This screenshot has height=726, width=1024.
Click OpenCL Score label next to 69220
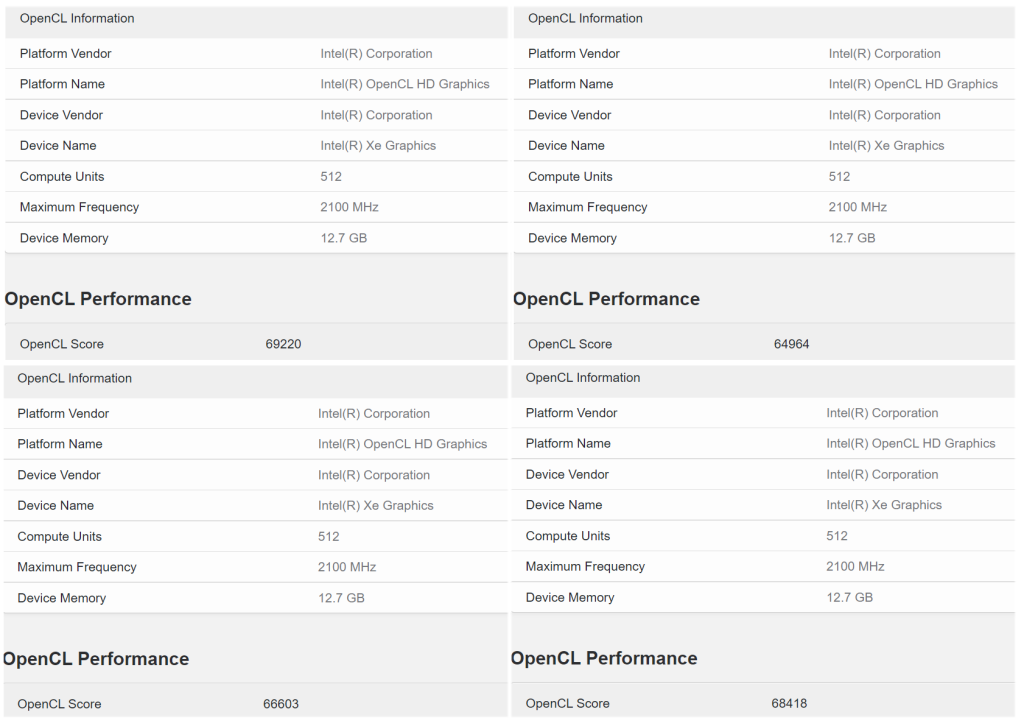62,344
